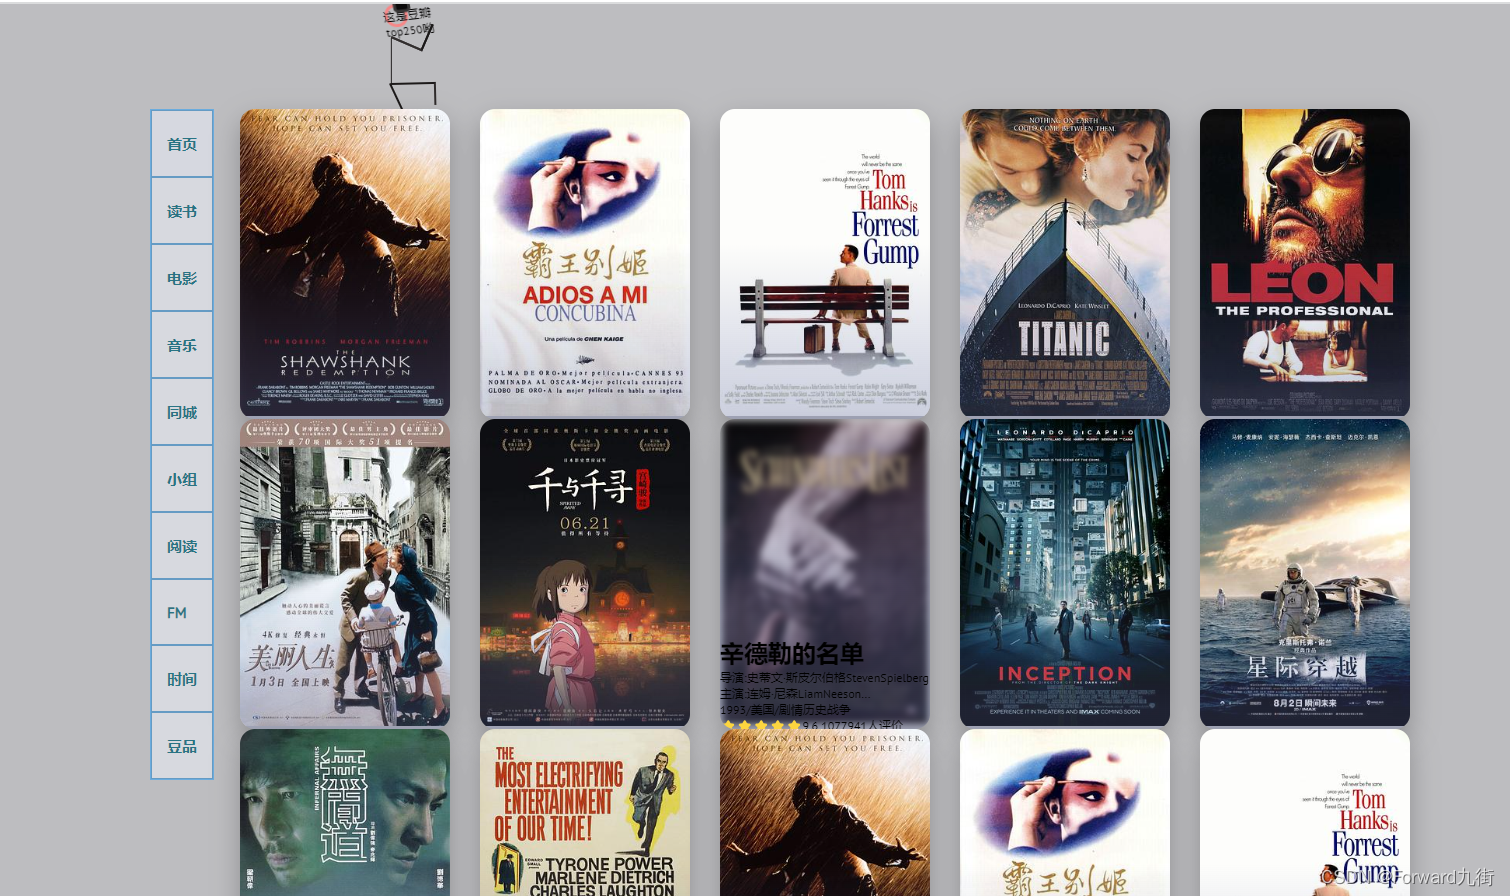This screenshot has height=896, width=1510.
Task: Open the Shawshank Redemption poster in the top row
Action: pos(345,262)
